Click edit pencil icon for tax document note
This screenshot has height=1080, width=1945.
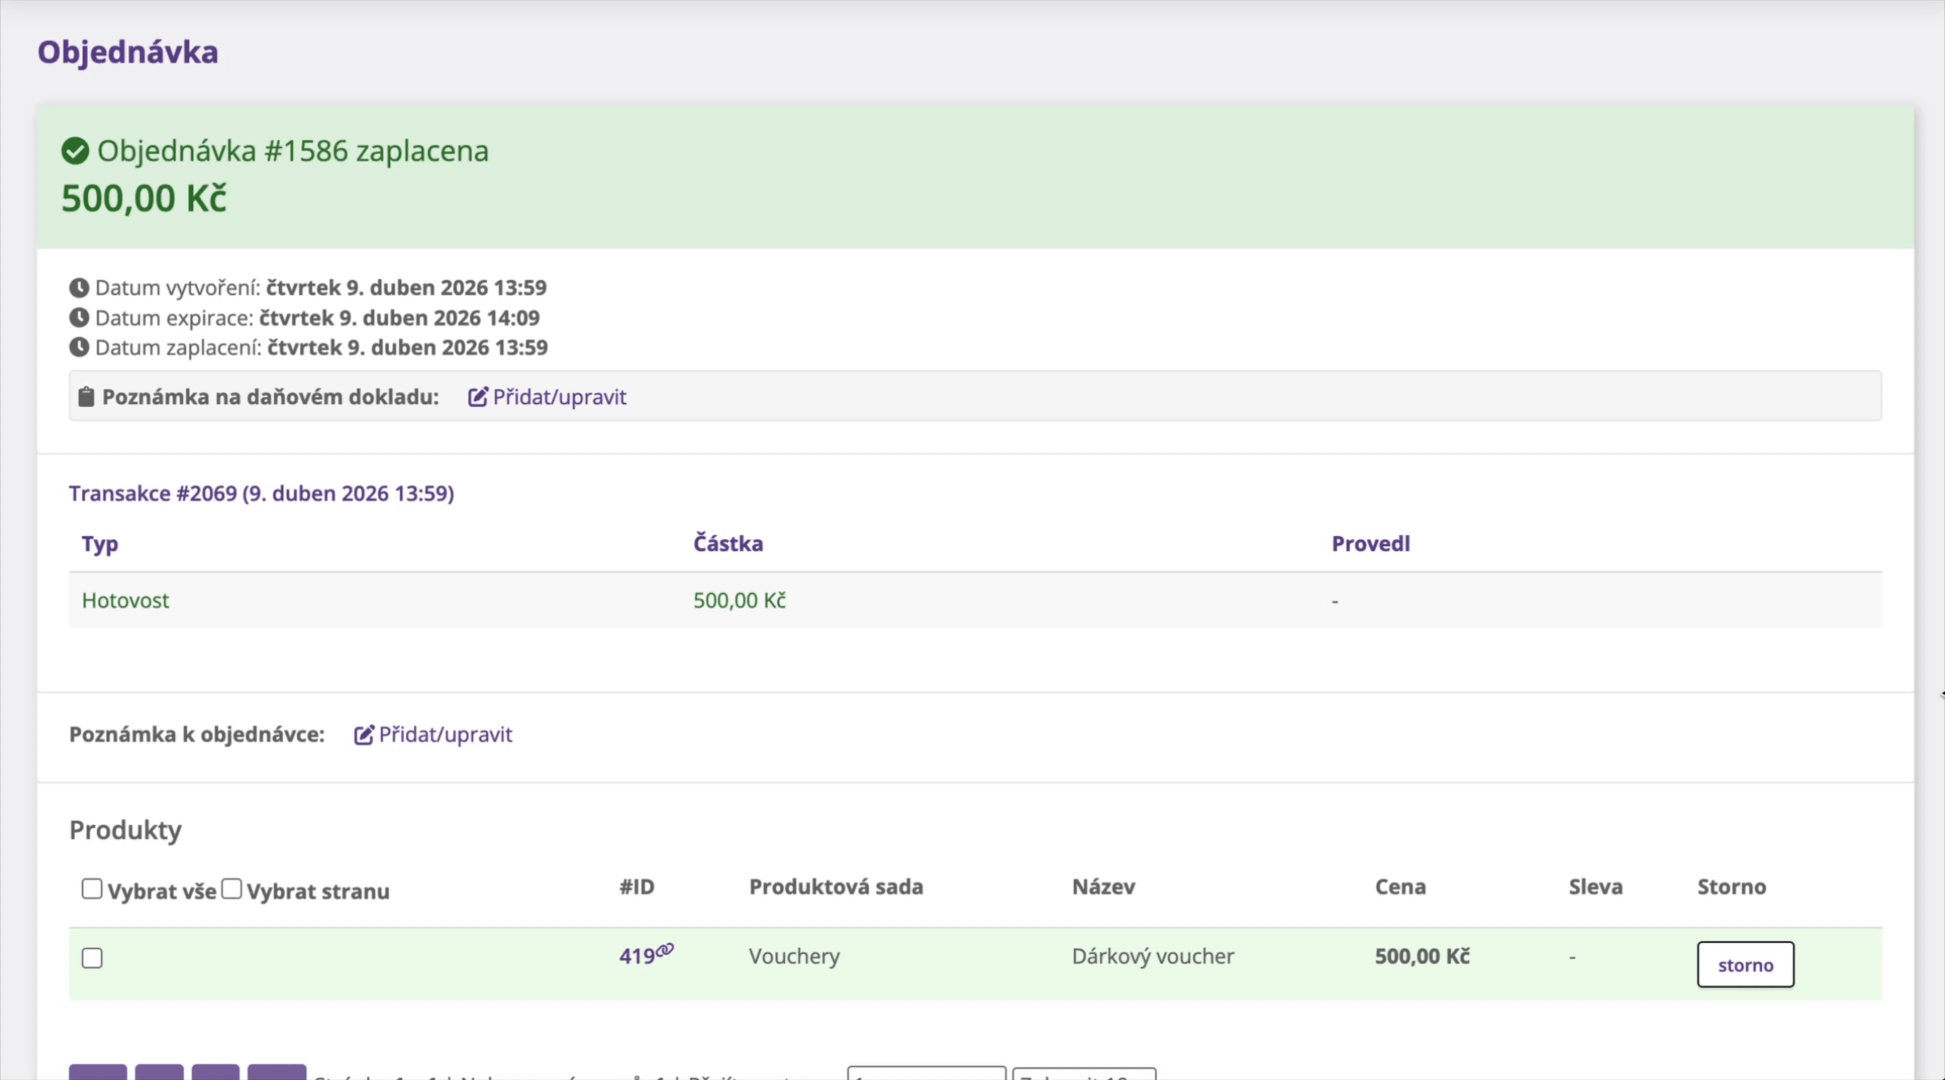coord(478,397)
